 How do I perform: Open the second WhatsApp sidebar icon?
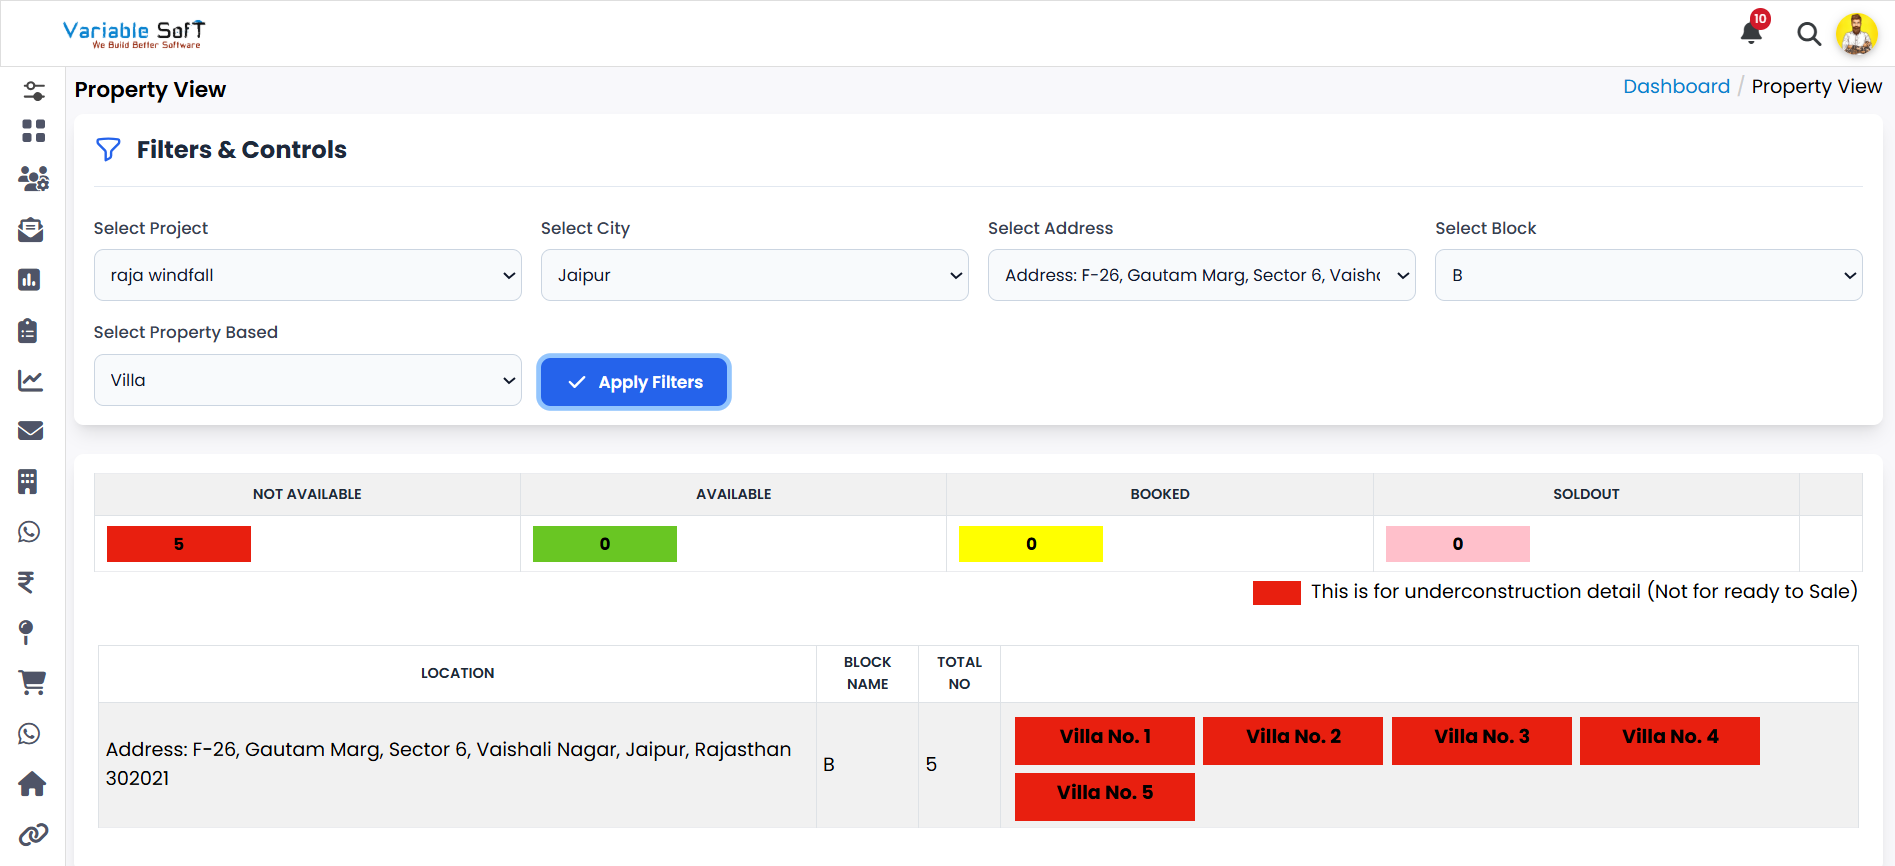(29, 733)
